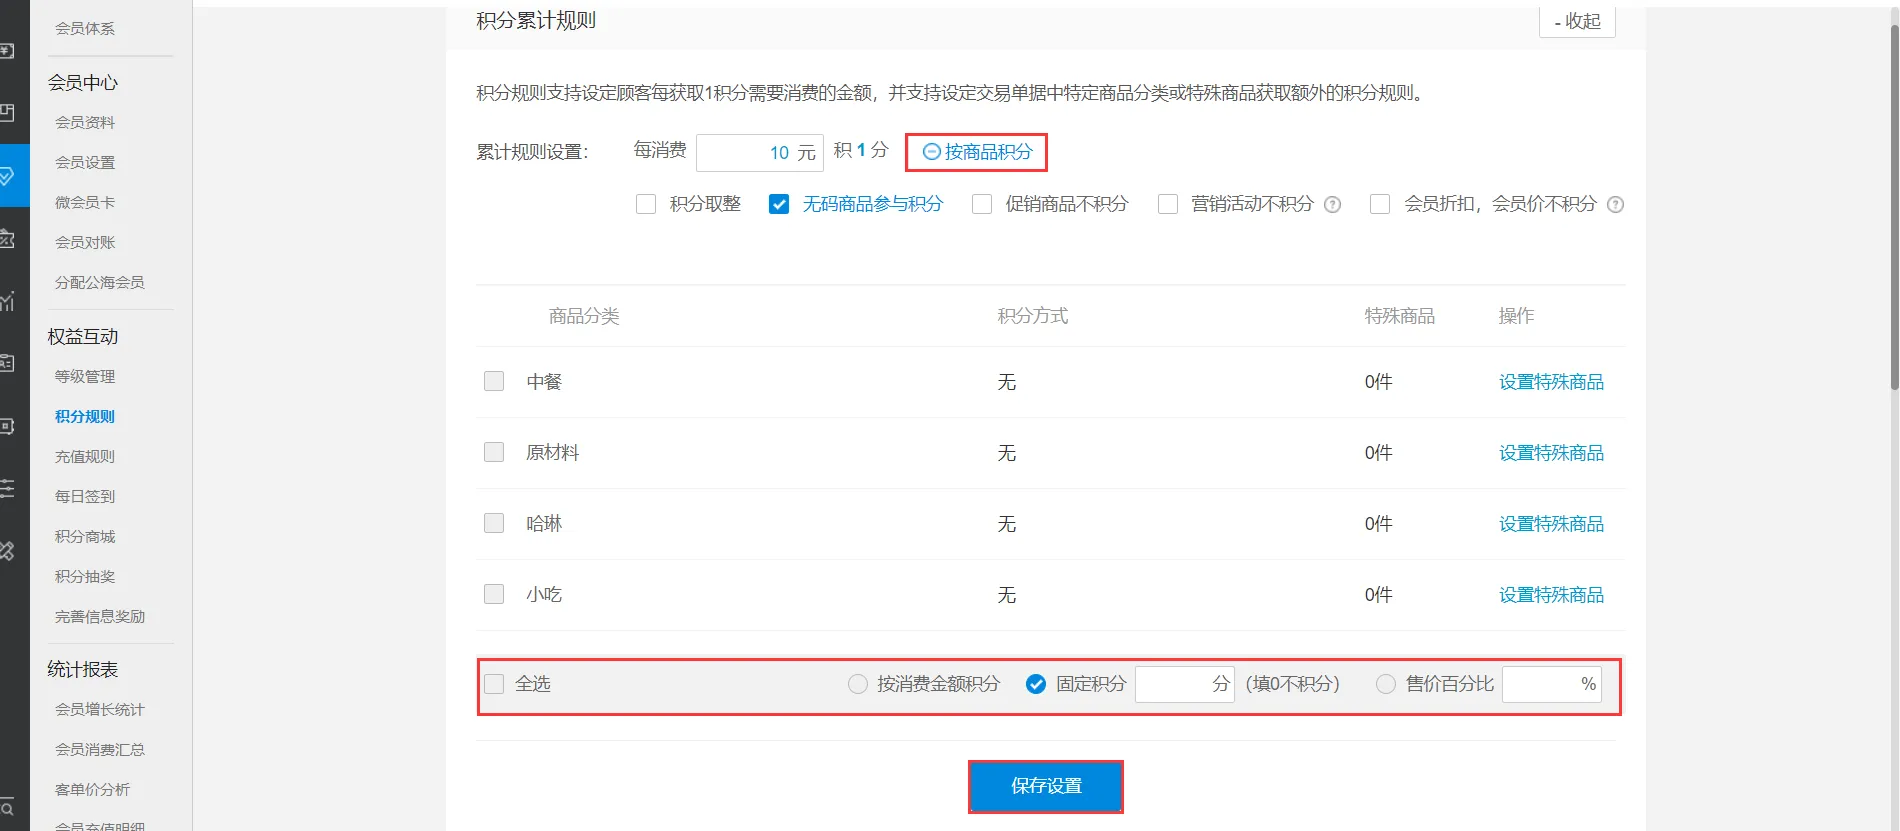Uncheck 无码商品参与积分 option
This screenshot has width=1900, height=831.
click(779, 204)
